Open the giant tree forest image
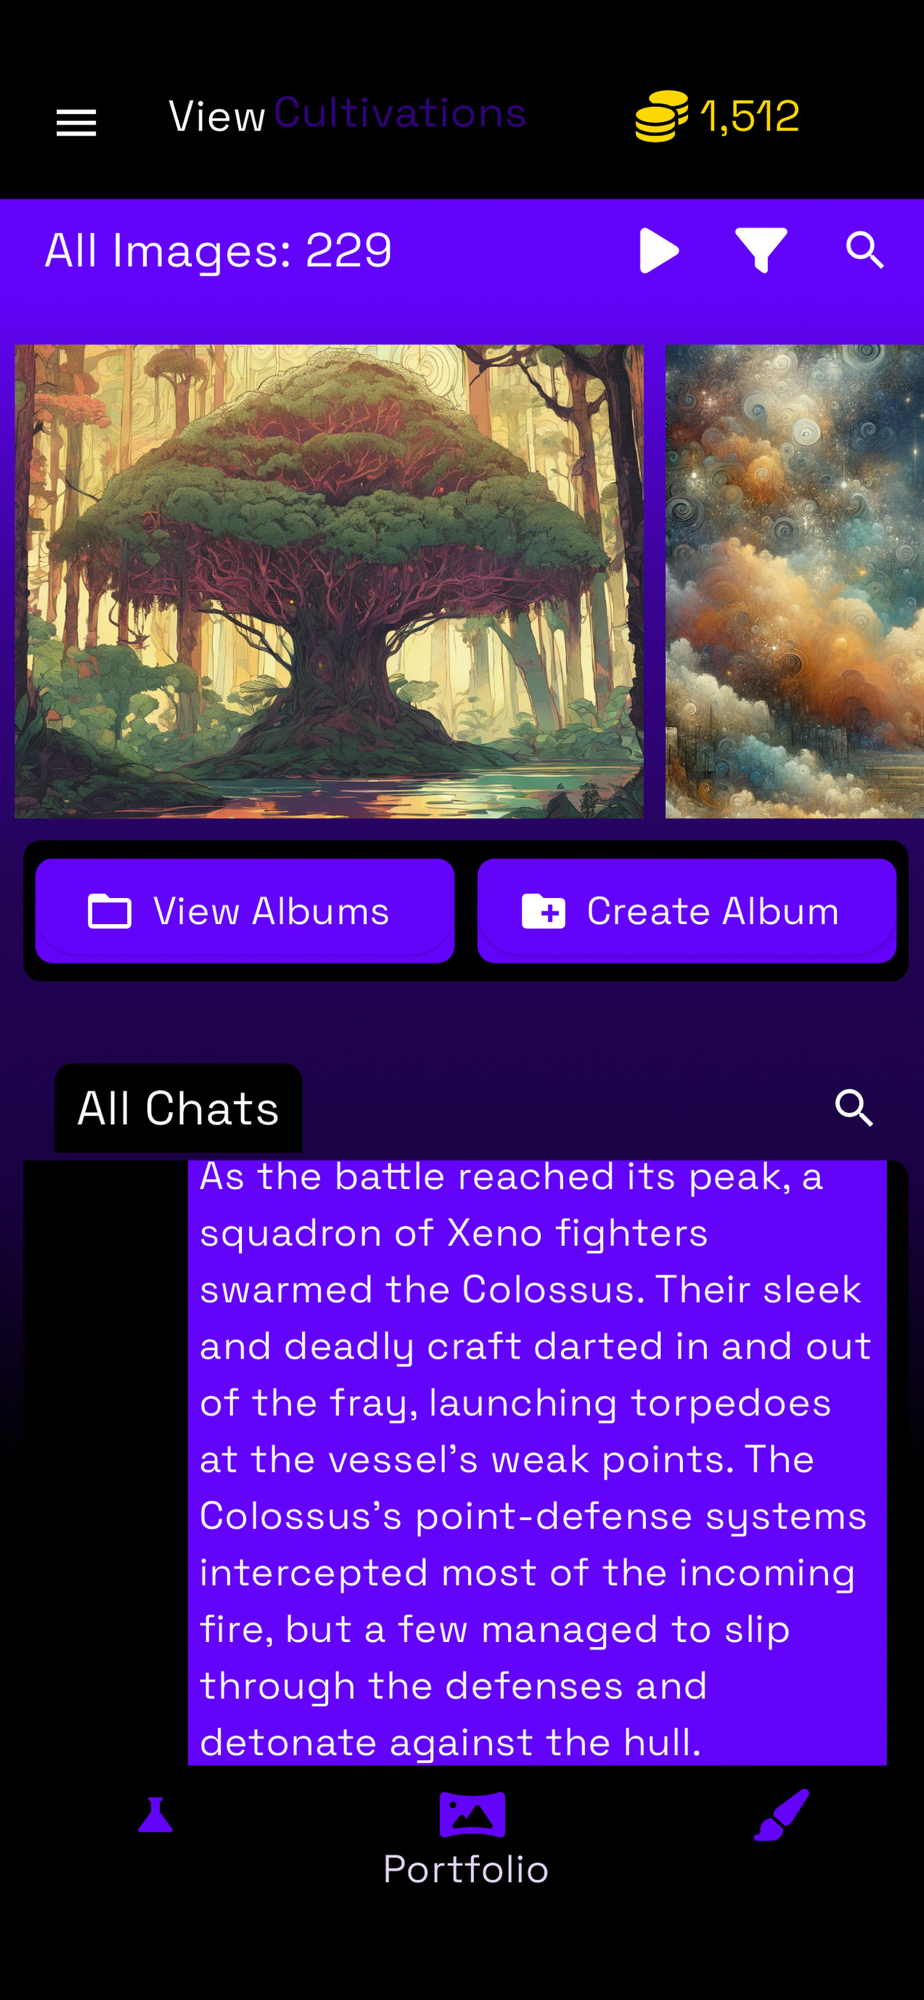924x2000 pixels. click(x=329, y=581)
